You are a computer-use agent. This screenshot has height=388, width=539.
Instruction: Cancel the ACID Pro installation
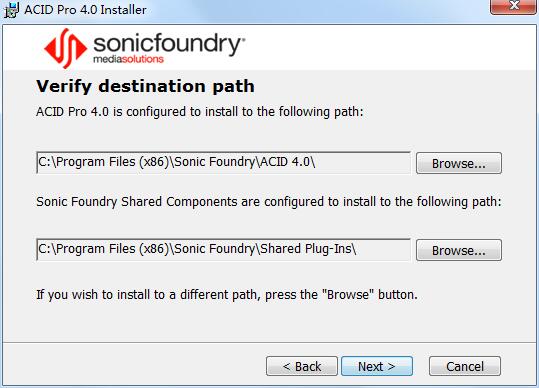pos(465,366)
